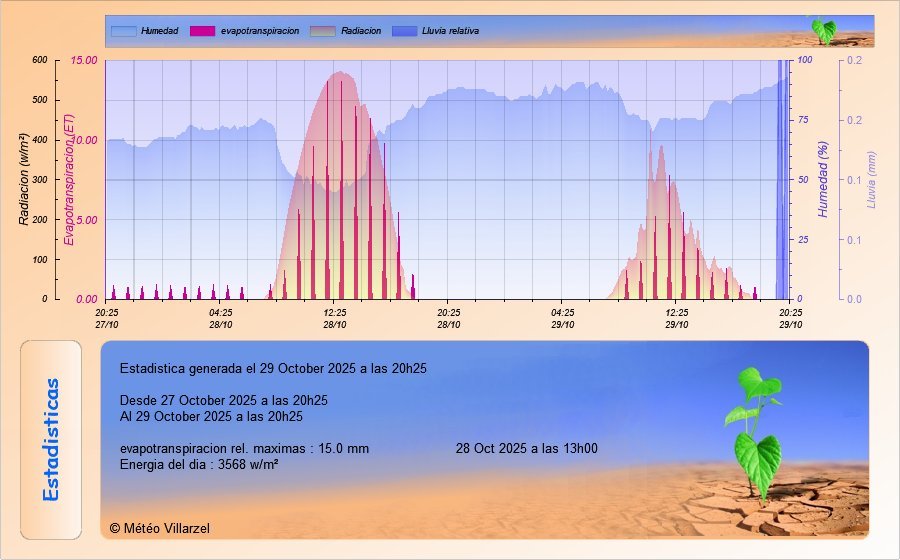The image size is (900, 560).
Task: Click the Lluvia (mm) axis title
Action: coord(871,180)
